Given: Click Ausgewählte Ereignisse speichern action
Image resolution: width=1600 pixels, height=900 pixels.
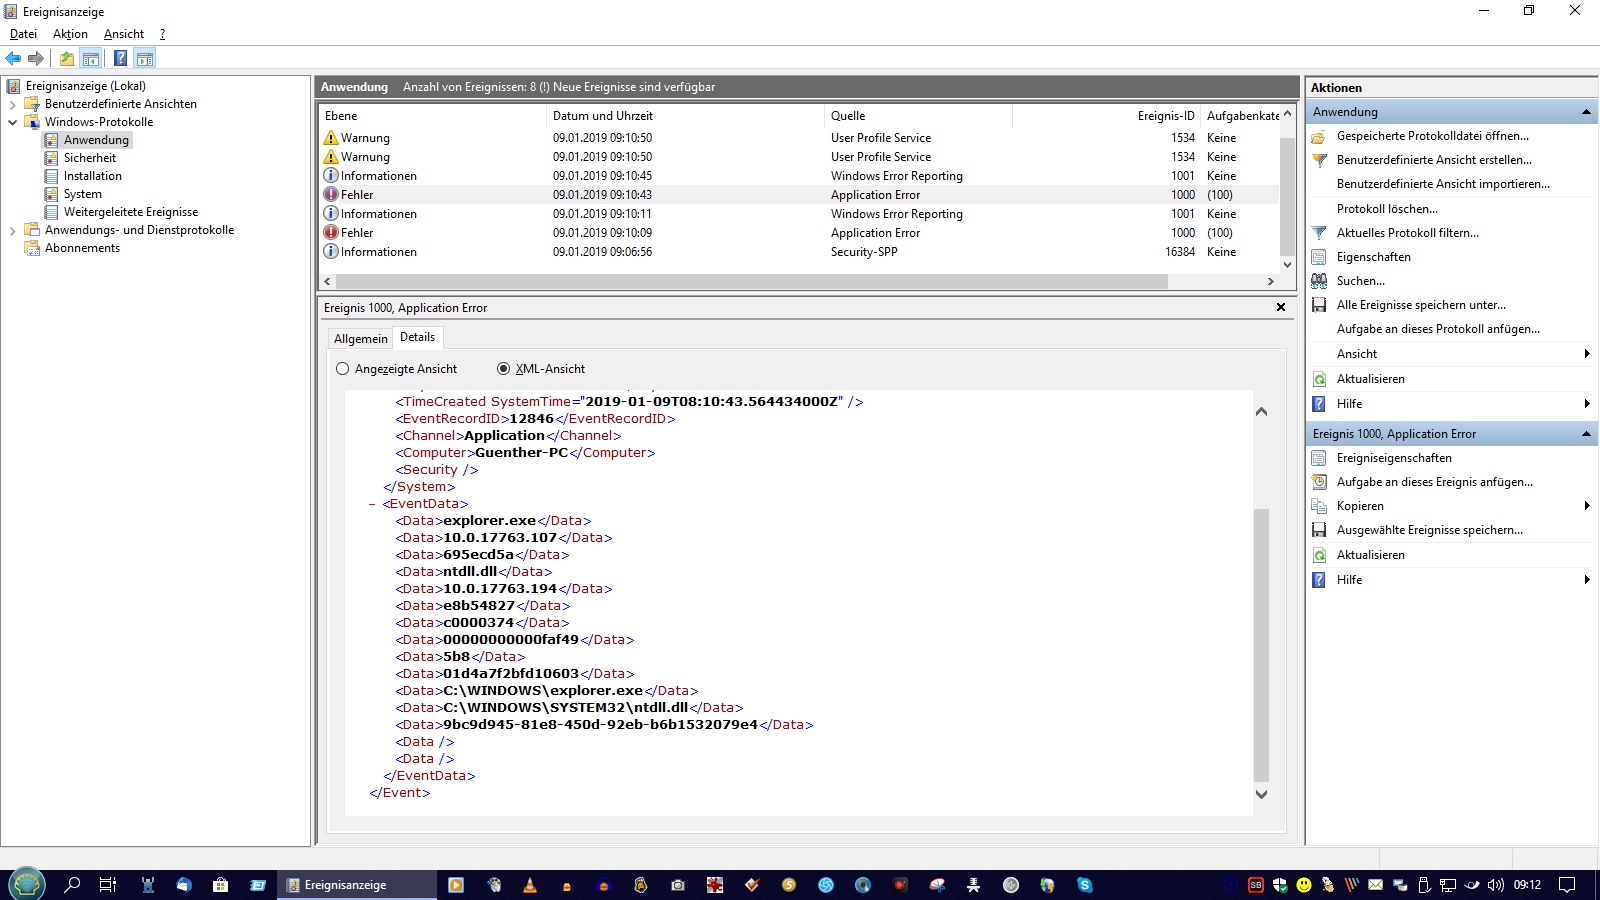Looking at the screenshot, I should pos(1429,530).
